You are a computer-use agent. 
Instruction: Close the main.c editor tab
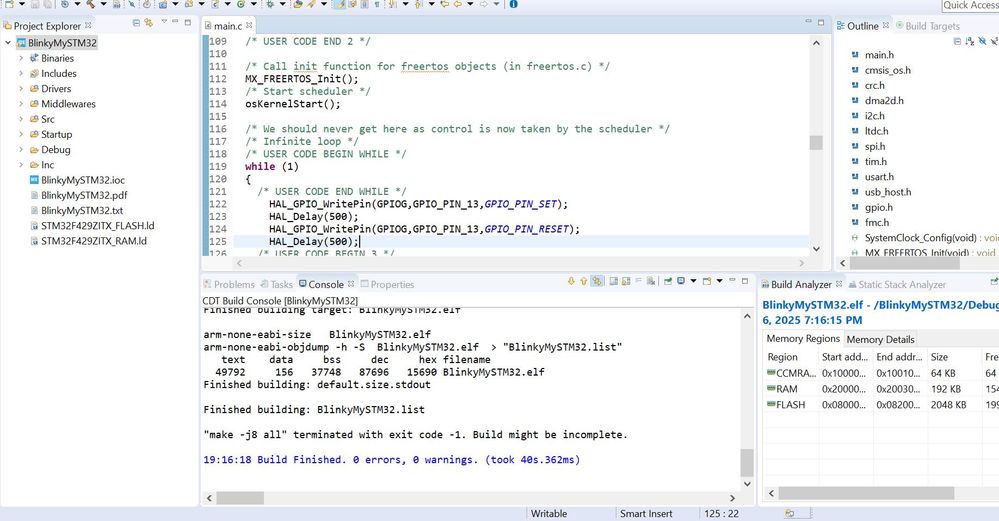(x=249, y=25)
